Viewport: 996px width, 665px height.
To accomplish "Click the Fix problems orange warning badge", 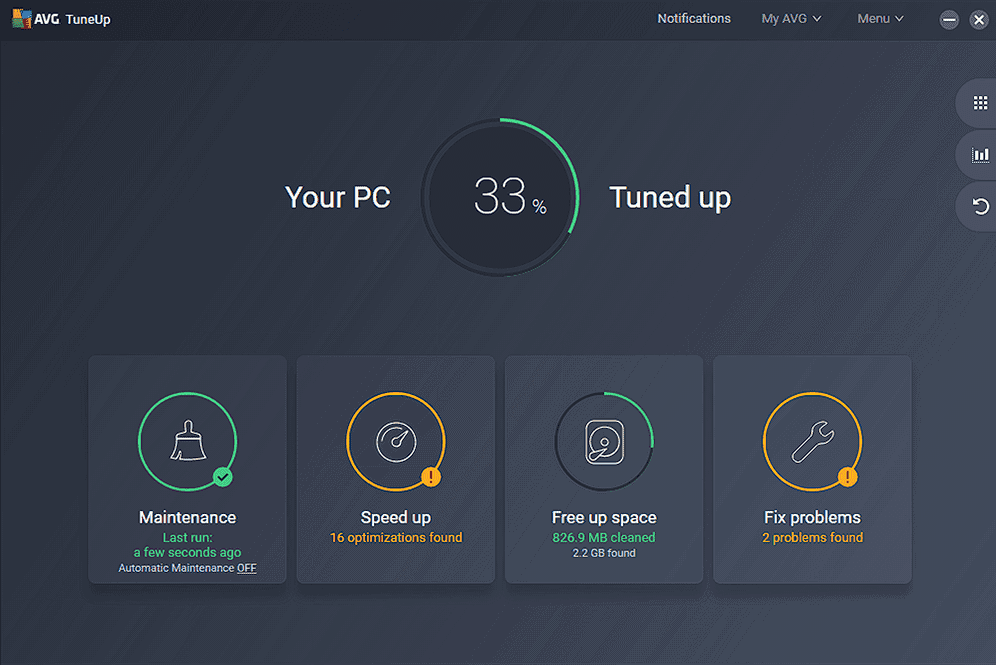I will coord(847,476).
